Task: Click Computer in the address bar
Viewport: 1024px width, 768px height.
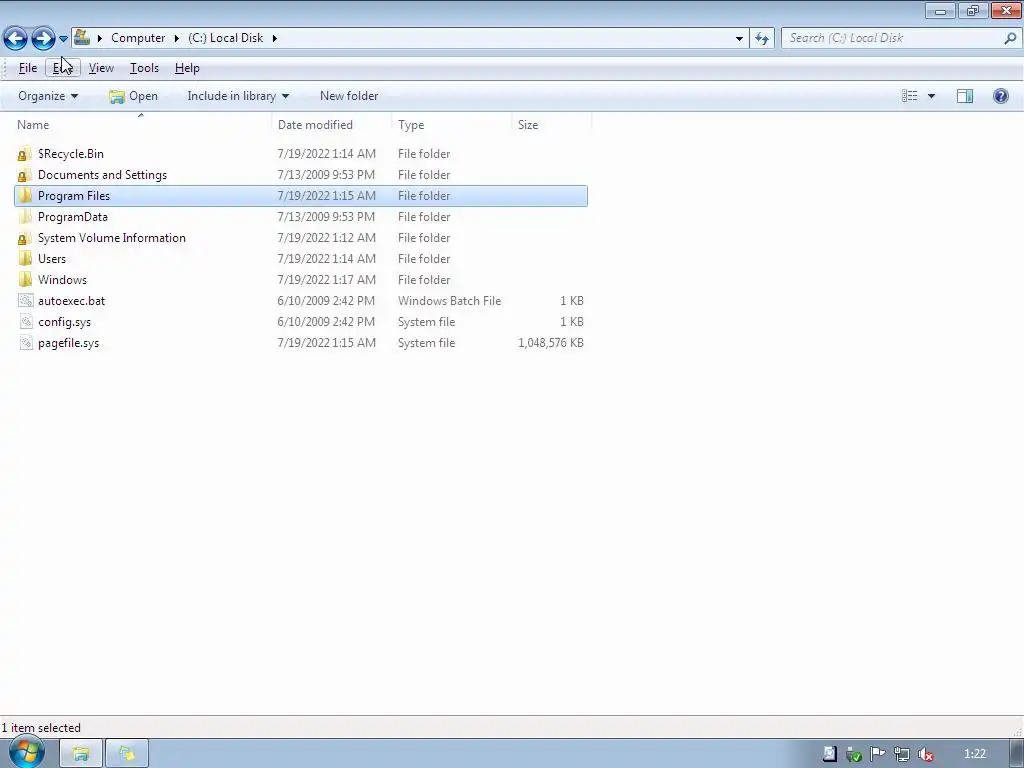Action: 138,38
